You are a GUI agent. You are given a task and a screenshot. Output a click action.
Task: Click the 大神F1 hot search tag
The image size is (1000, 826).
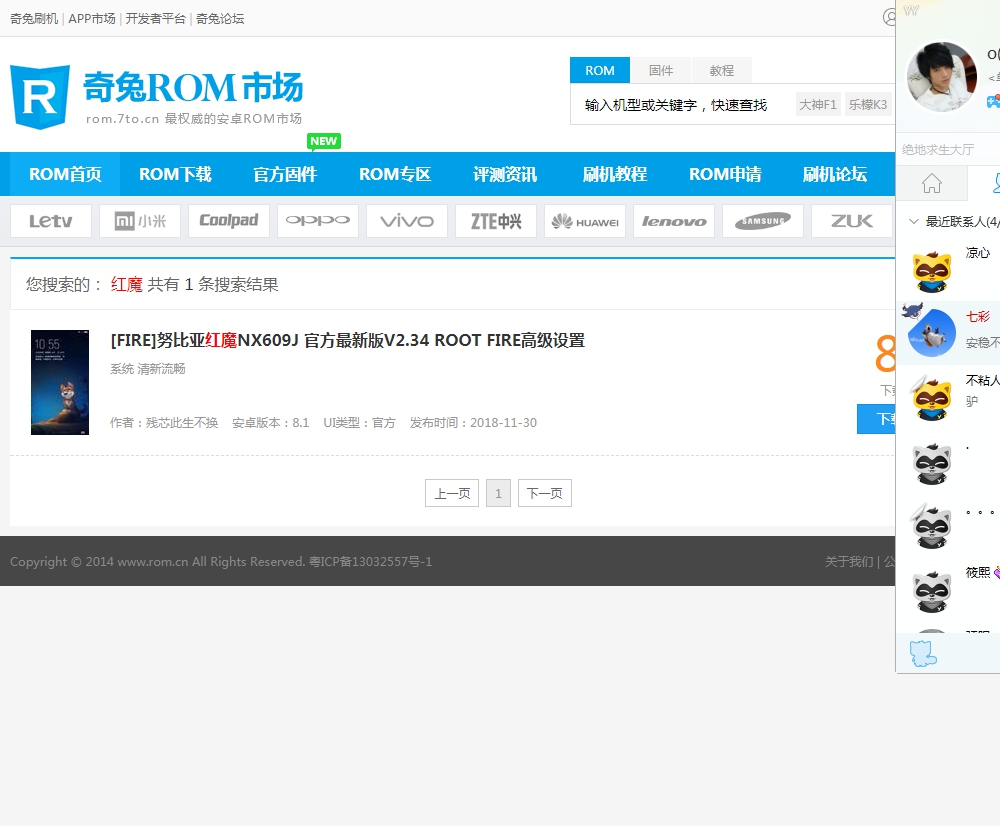click(x=818, y=105)
